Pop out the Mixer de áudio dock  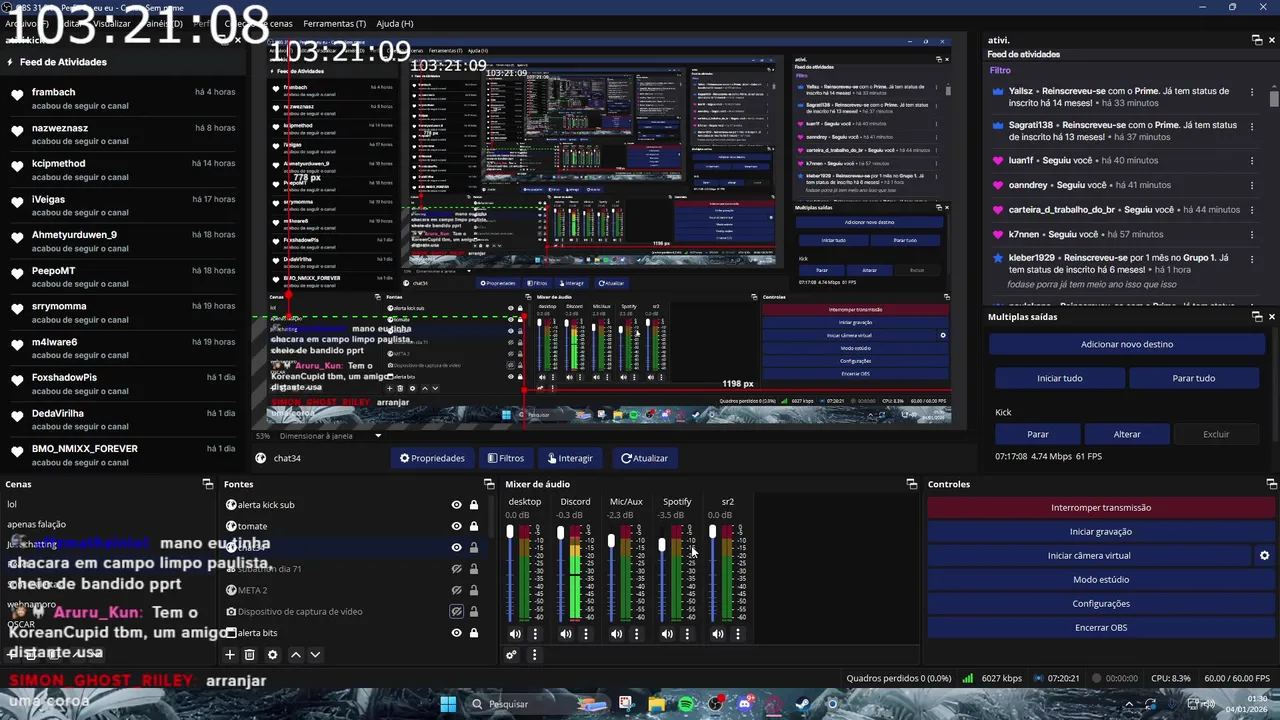[x=911, y=484]
